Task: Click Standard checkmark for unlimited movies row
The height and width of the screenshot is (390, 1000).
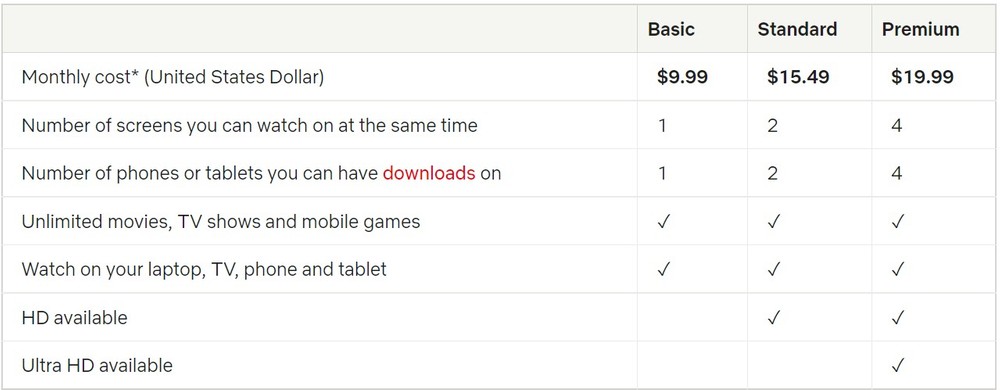Action: coord(773,222)
